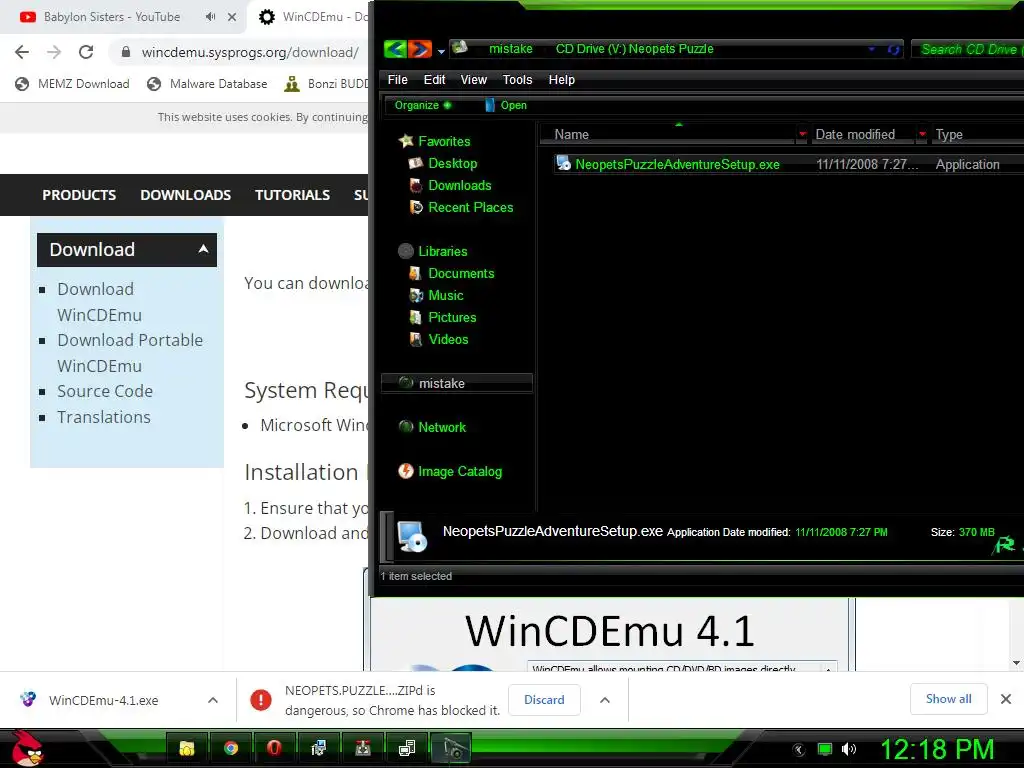Click the Favorites star icon
This screenshot has height=768, width=1024.
tap(406, 141)
